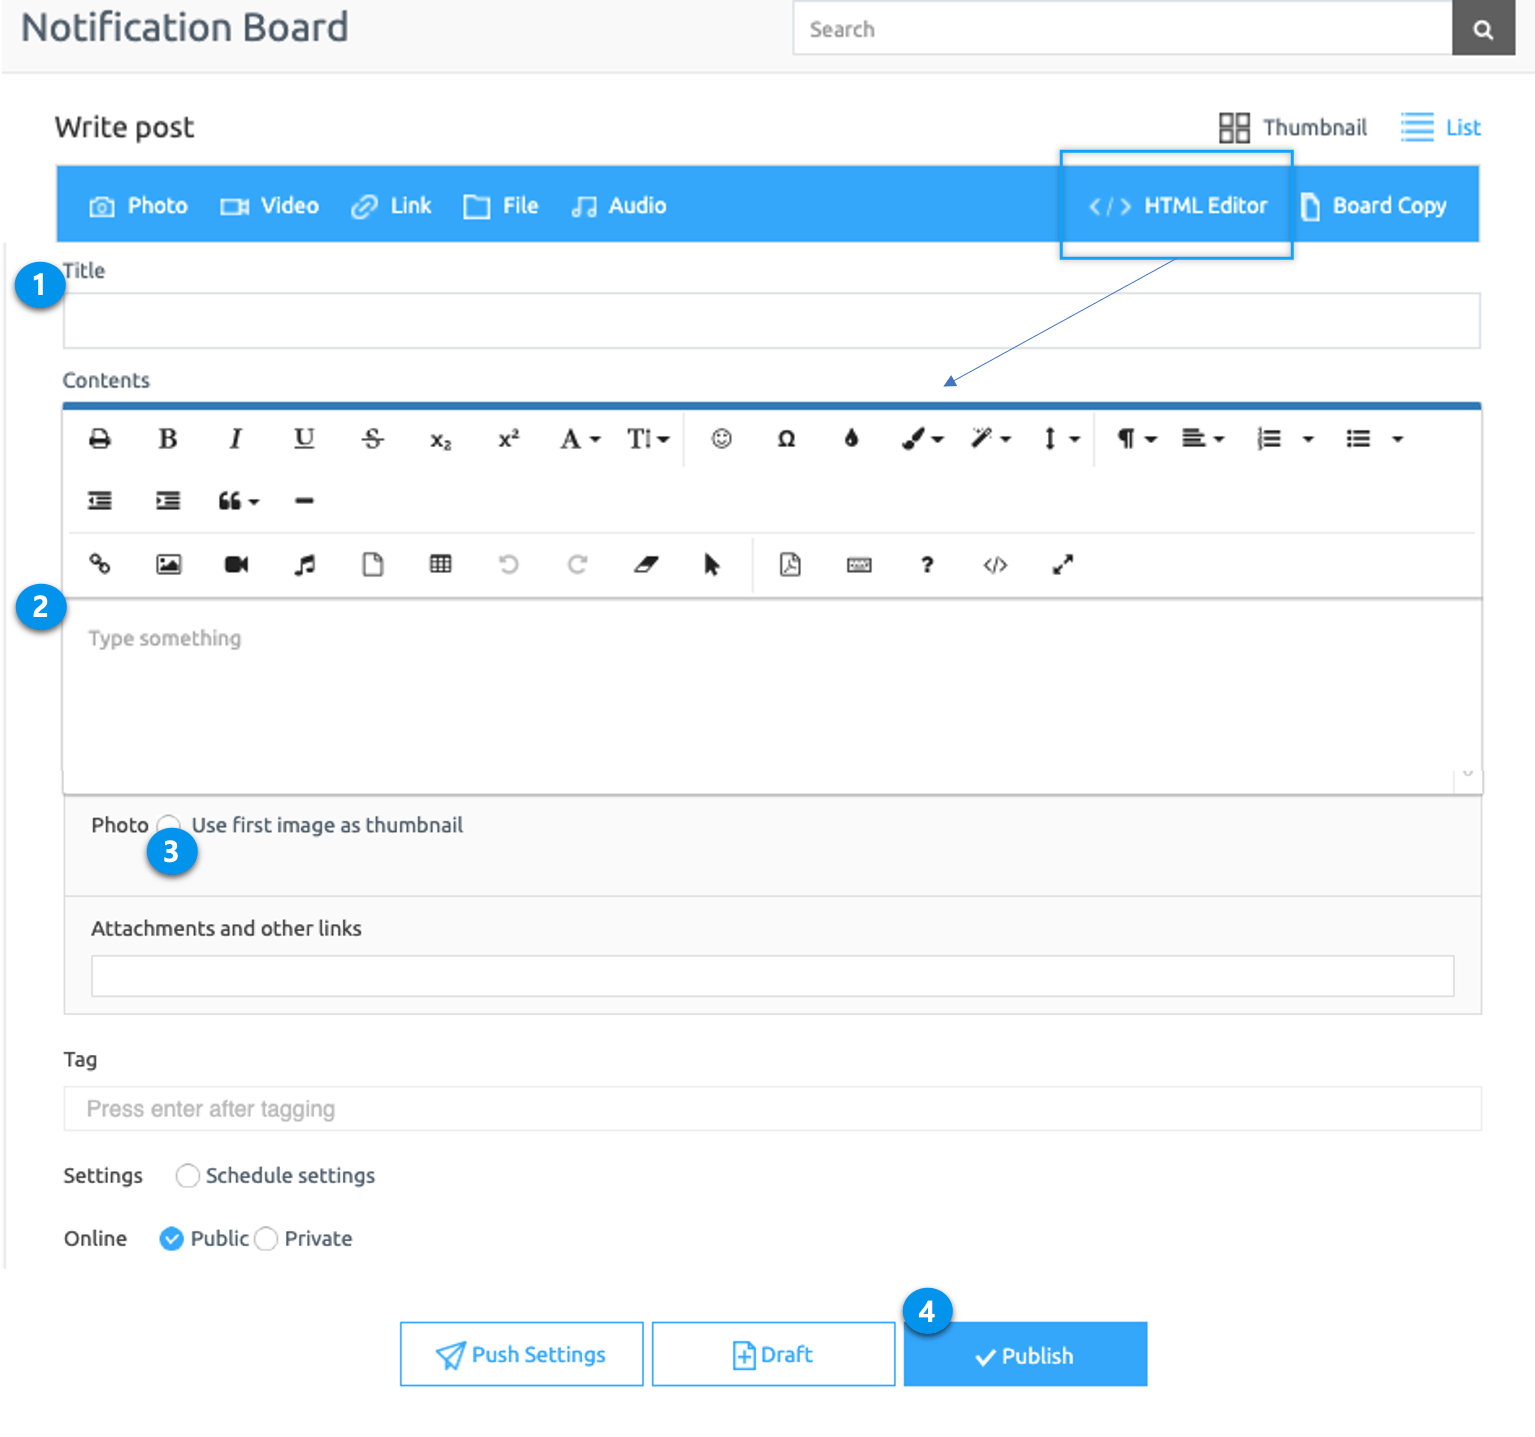Screen dimensions: 1535x1437
Task: Open the Board Copy option
Action: point(1374,206)
